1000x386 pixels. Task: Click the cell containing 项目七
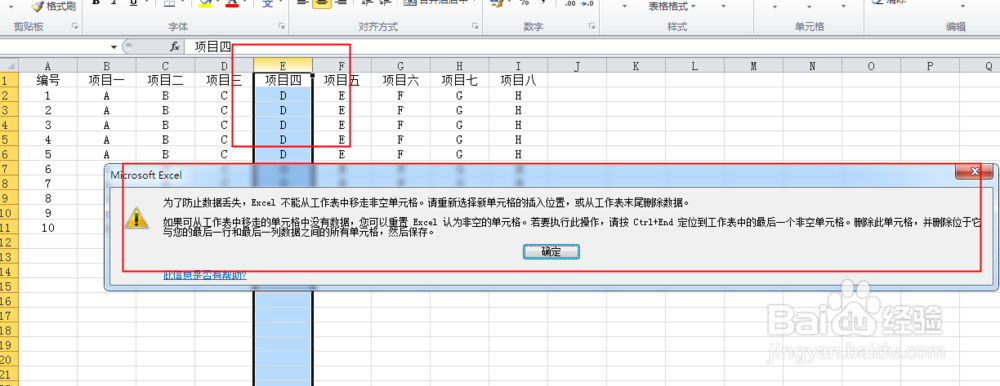coord(459,80)
